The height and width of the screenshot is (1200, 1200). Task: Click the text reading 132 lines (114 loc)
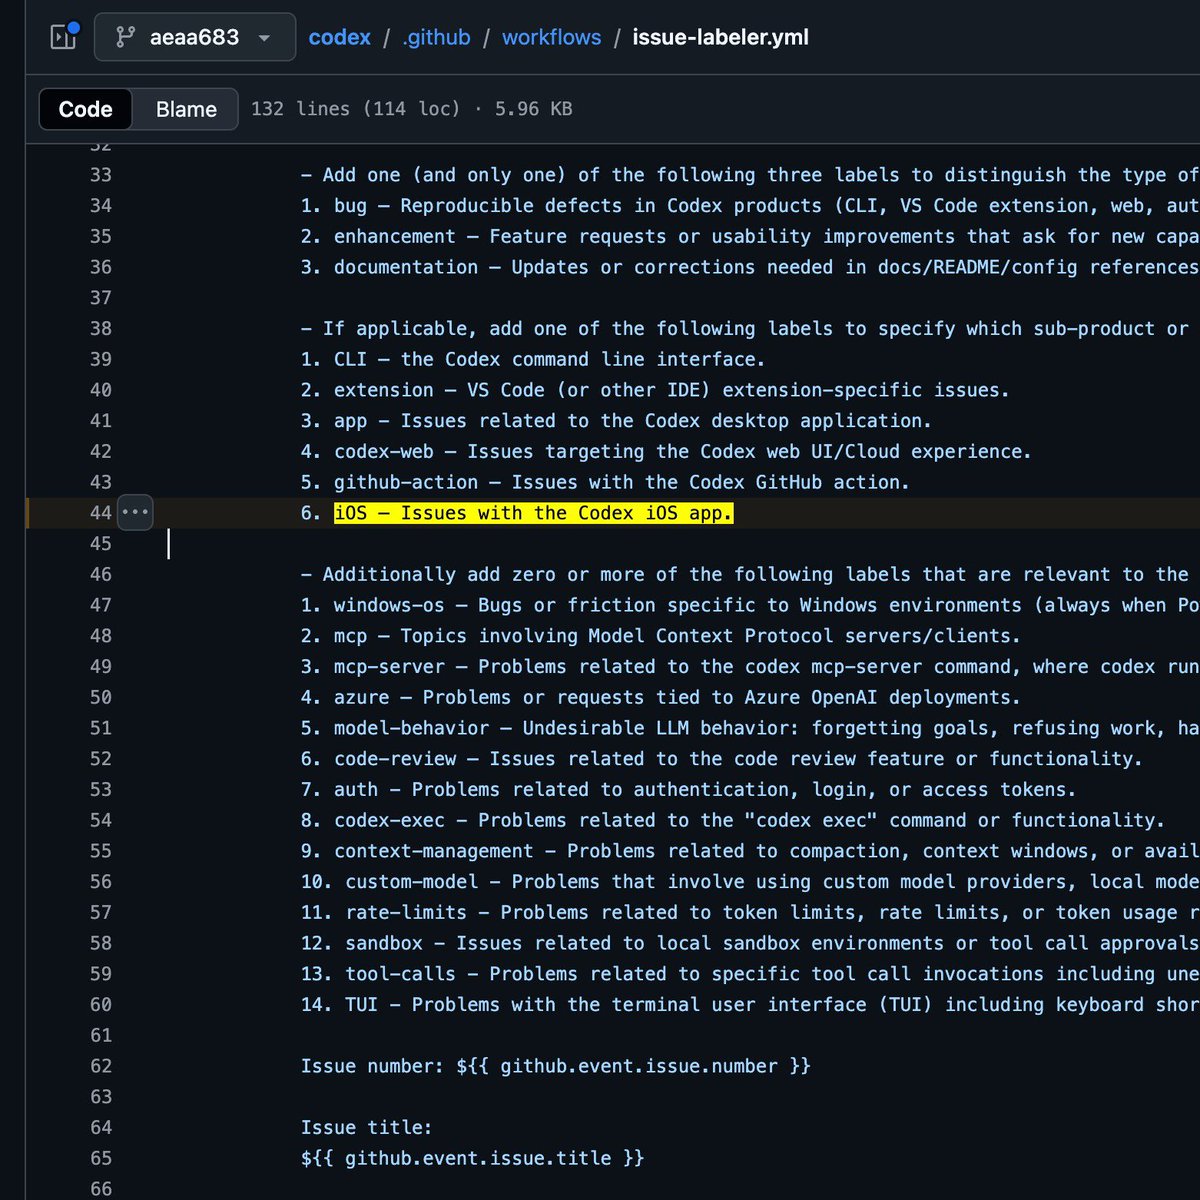coord(355,109)
